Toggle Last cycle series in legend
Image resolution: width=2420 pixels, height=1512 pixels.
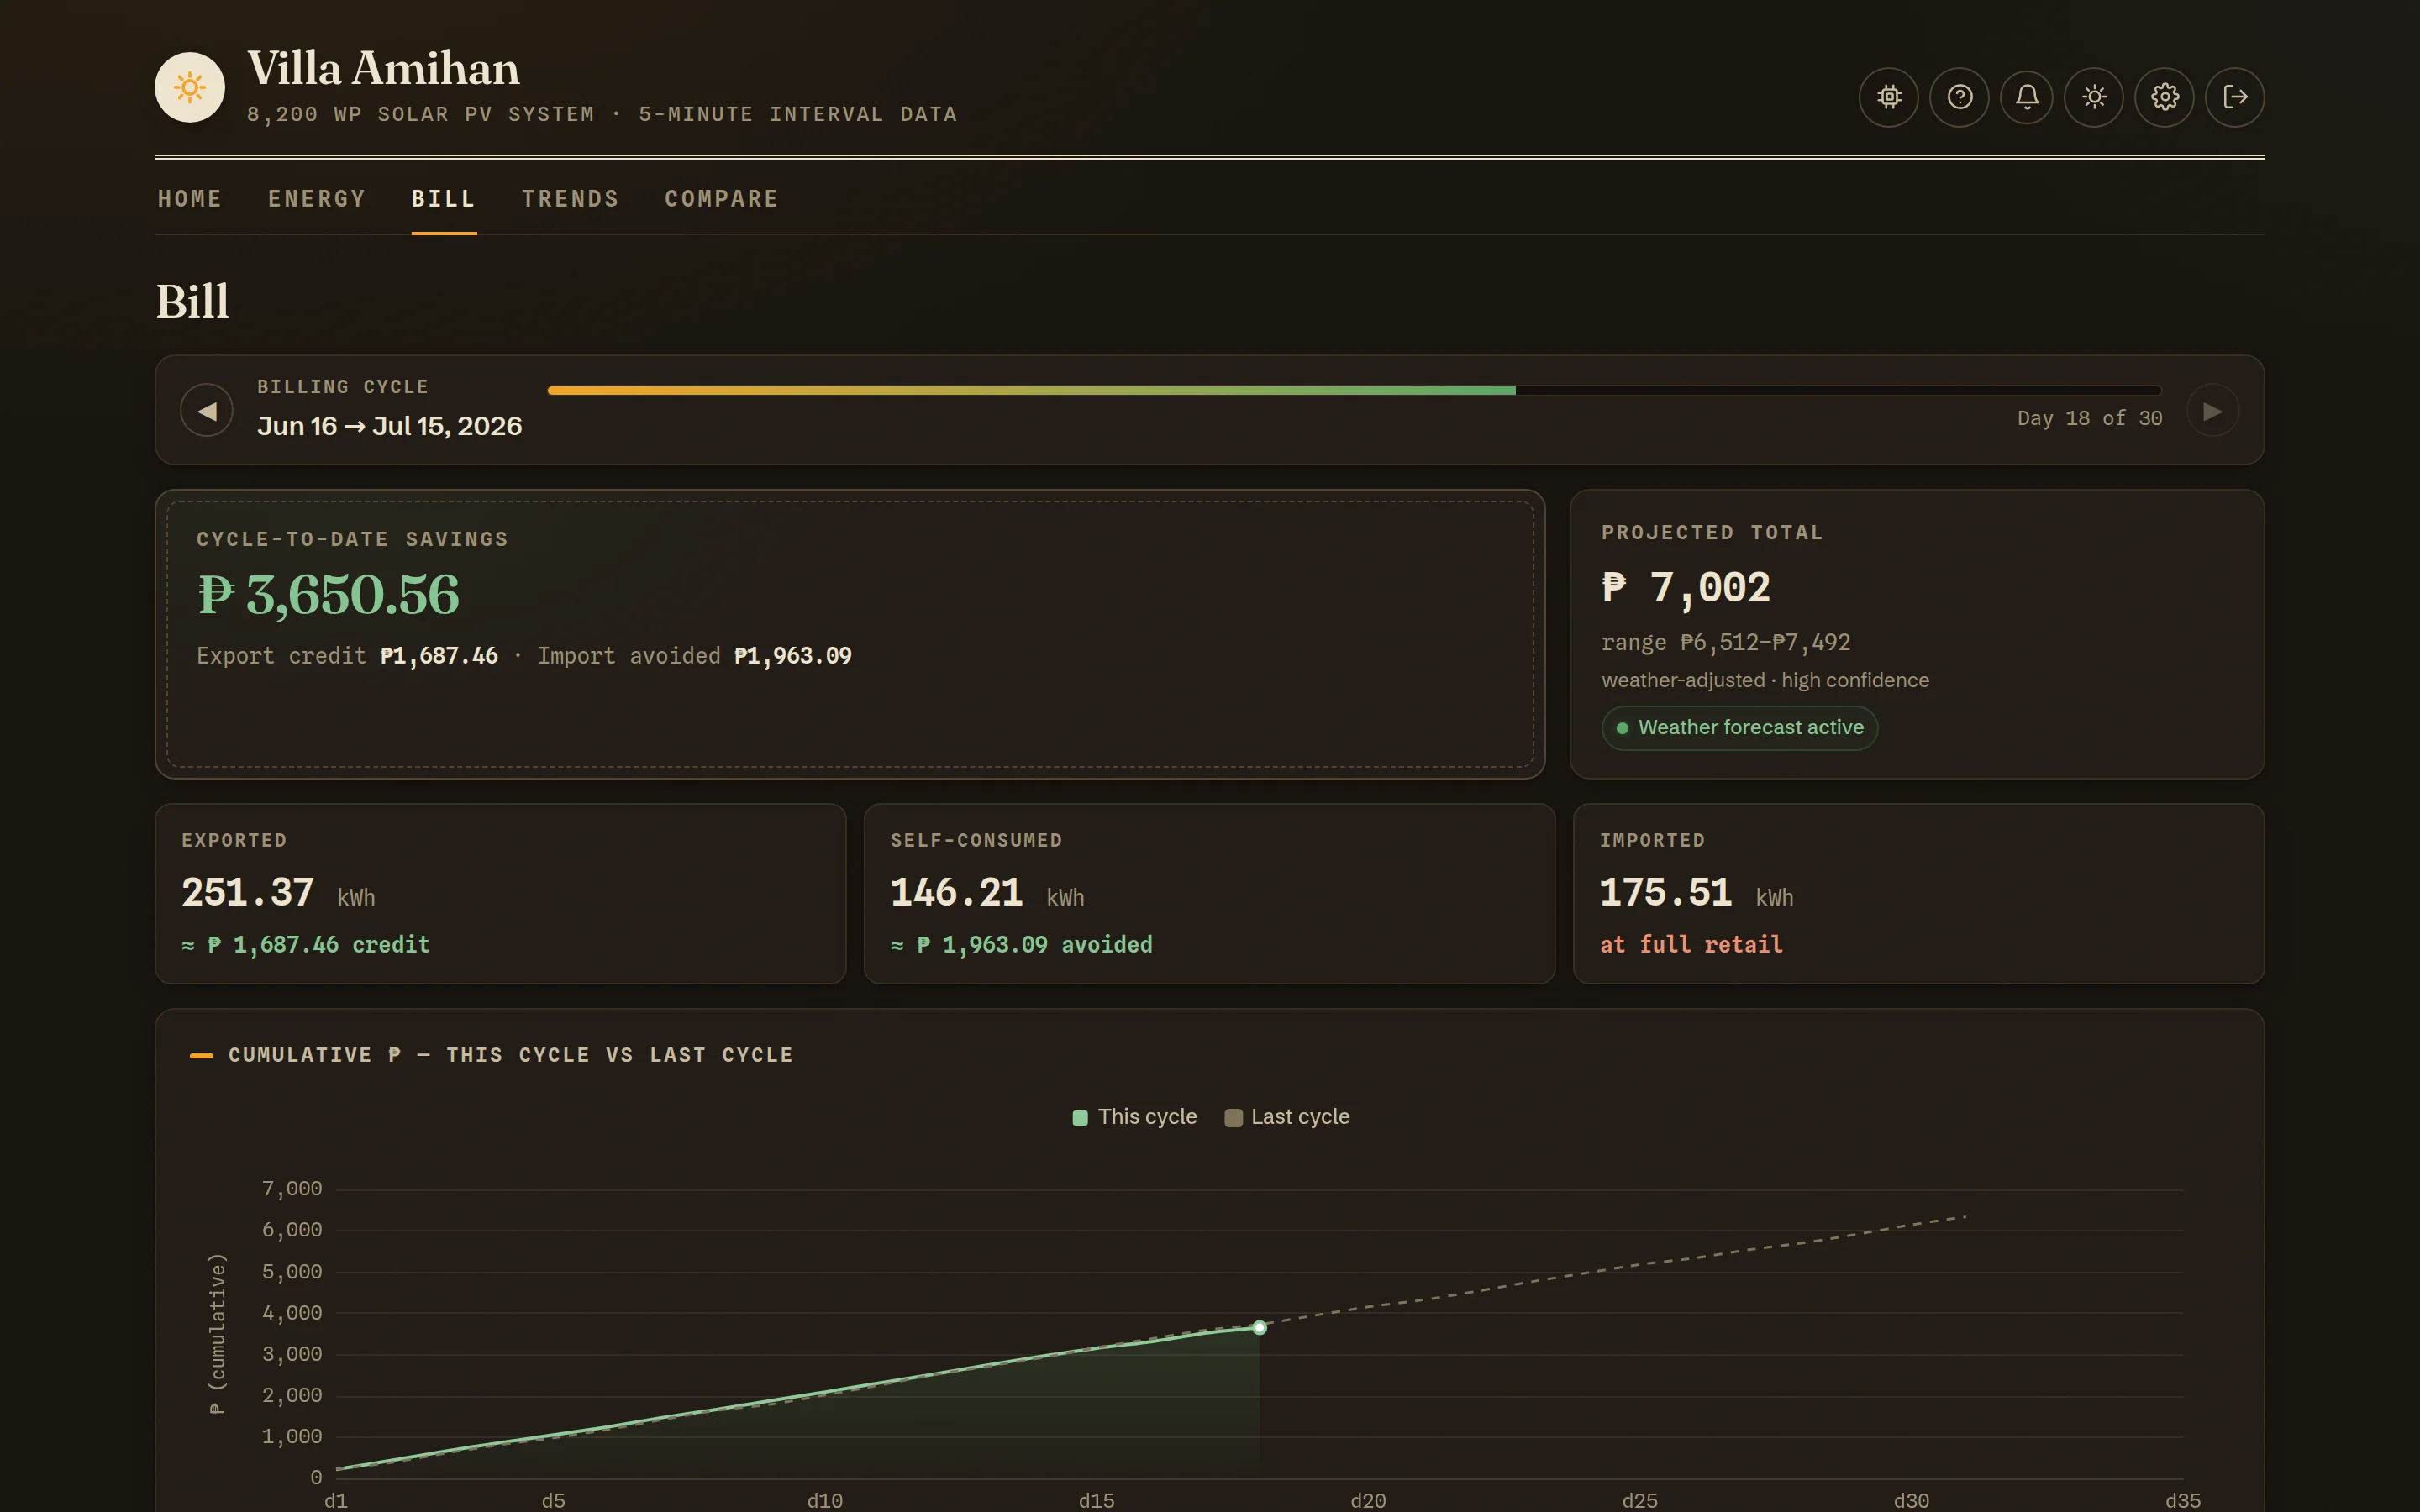pyautogui.click(x=1288, y=1117)
